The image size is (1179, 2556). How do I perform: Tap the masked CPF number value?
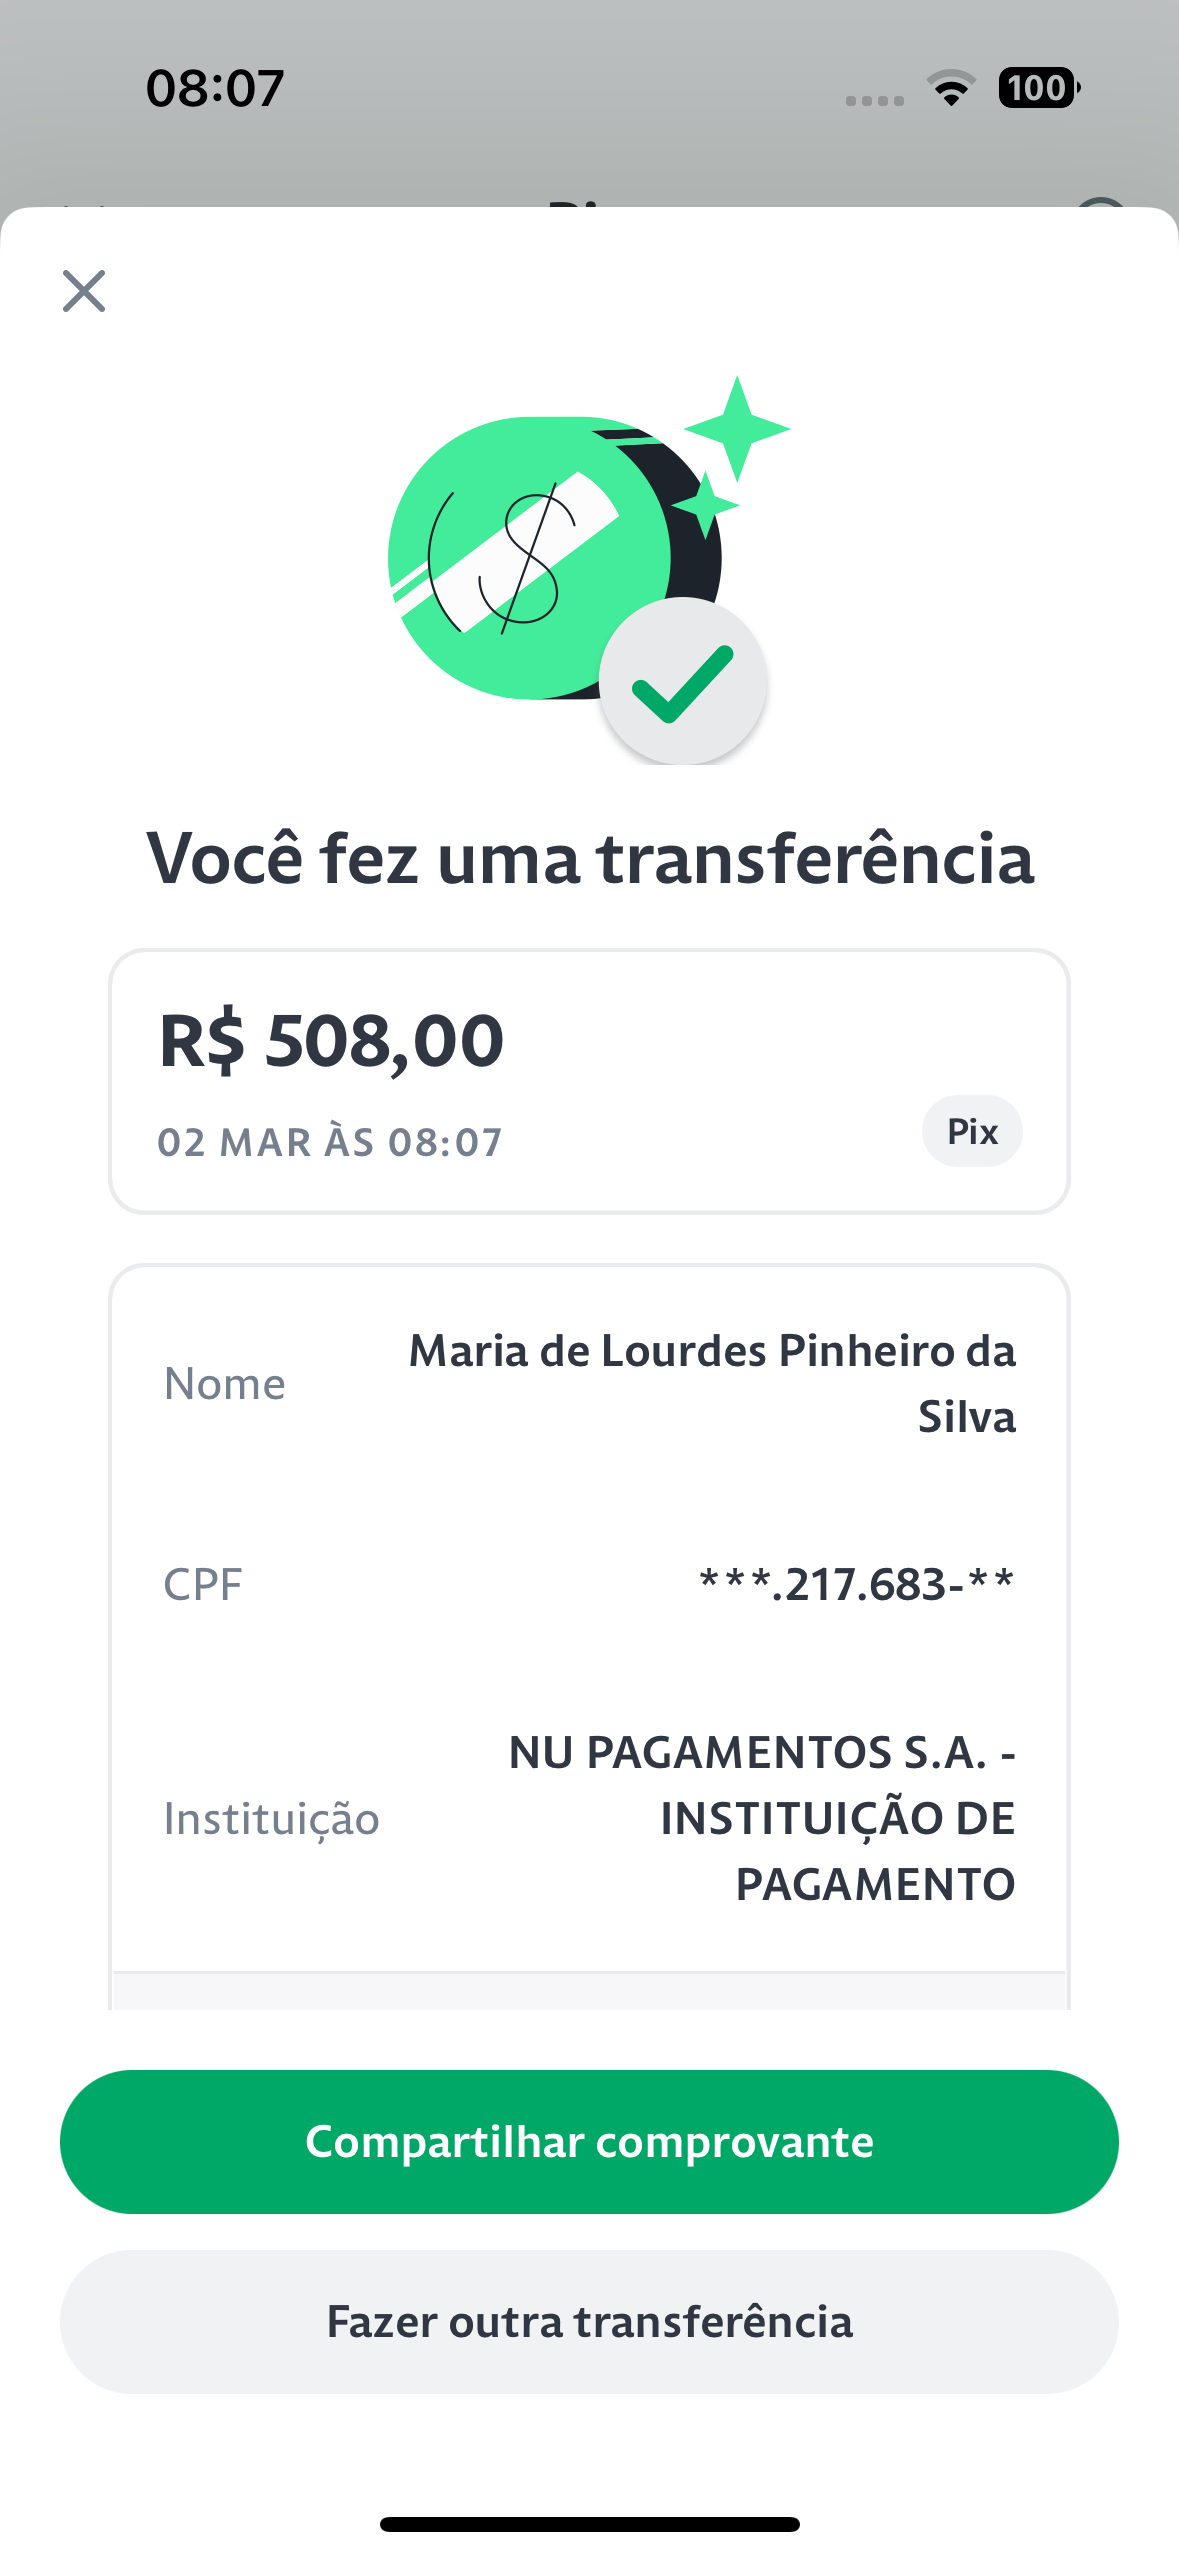[857, 1584]
